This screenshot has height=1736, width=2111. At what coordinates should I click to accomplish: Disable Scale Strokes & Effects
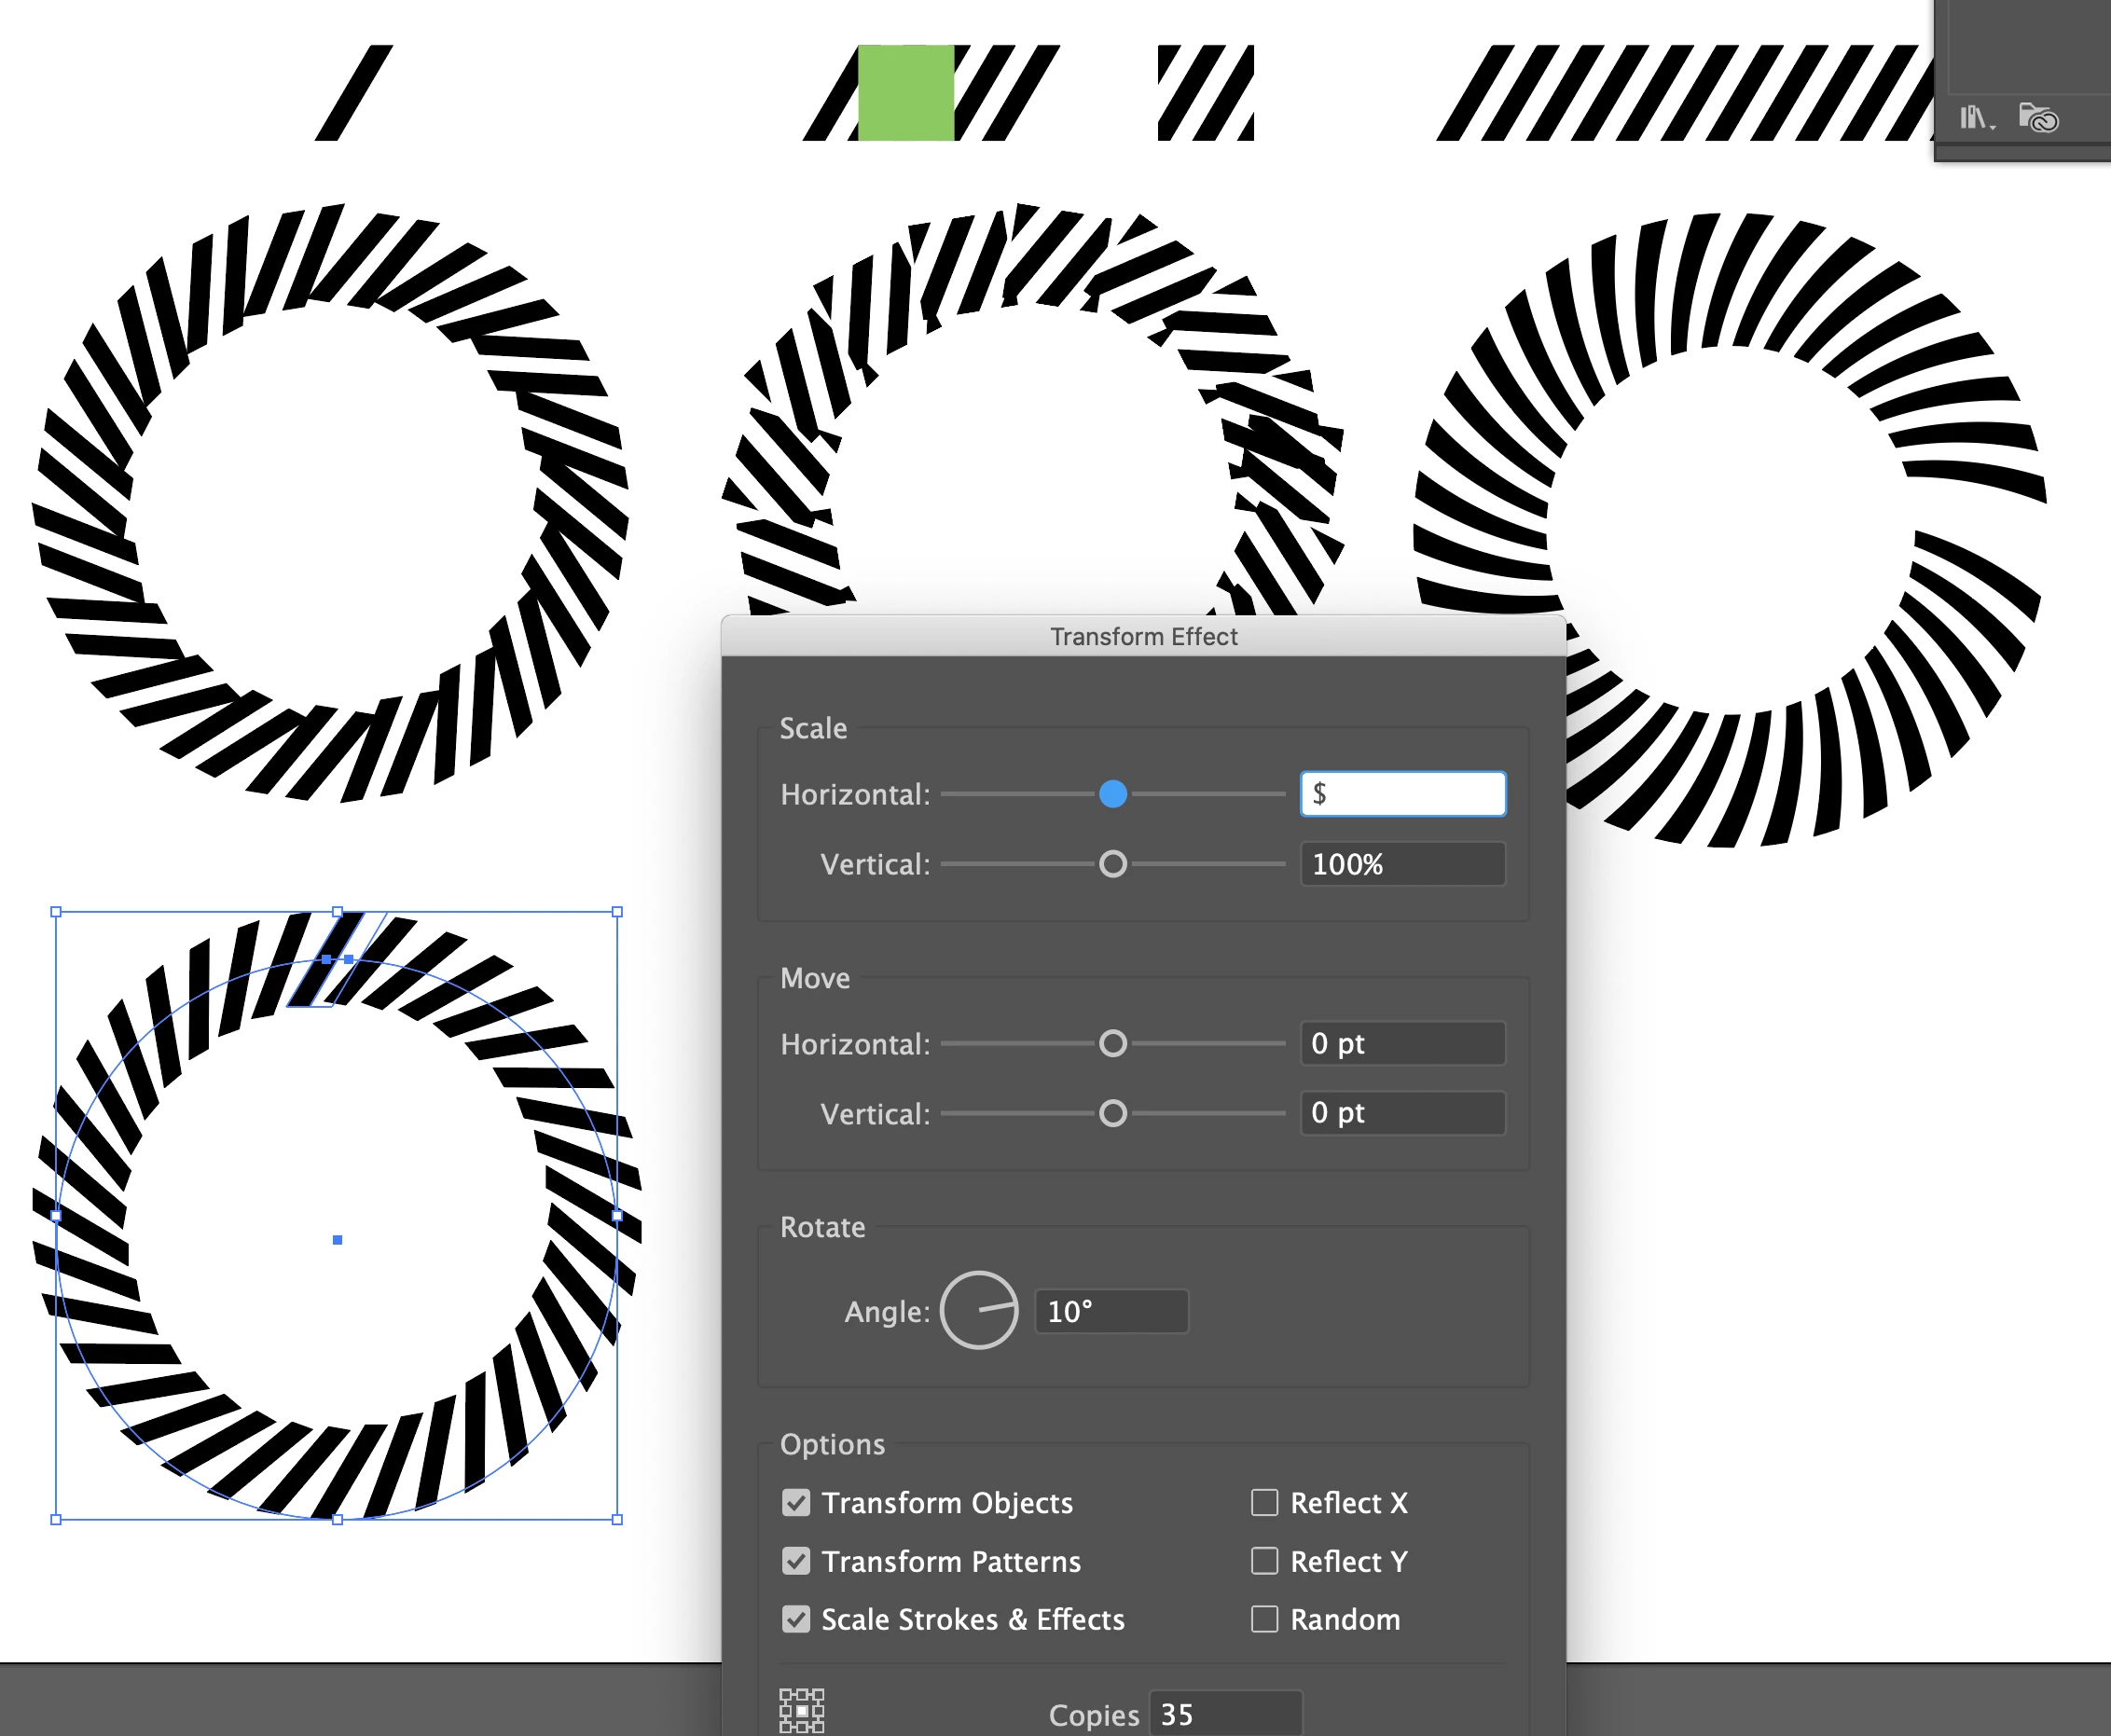(x=796, y=1619)
